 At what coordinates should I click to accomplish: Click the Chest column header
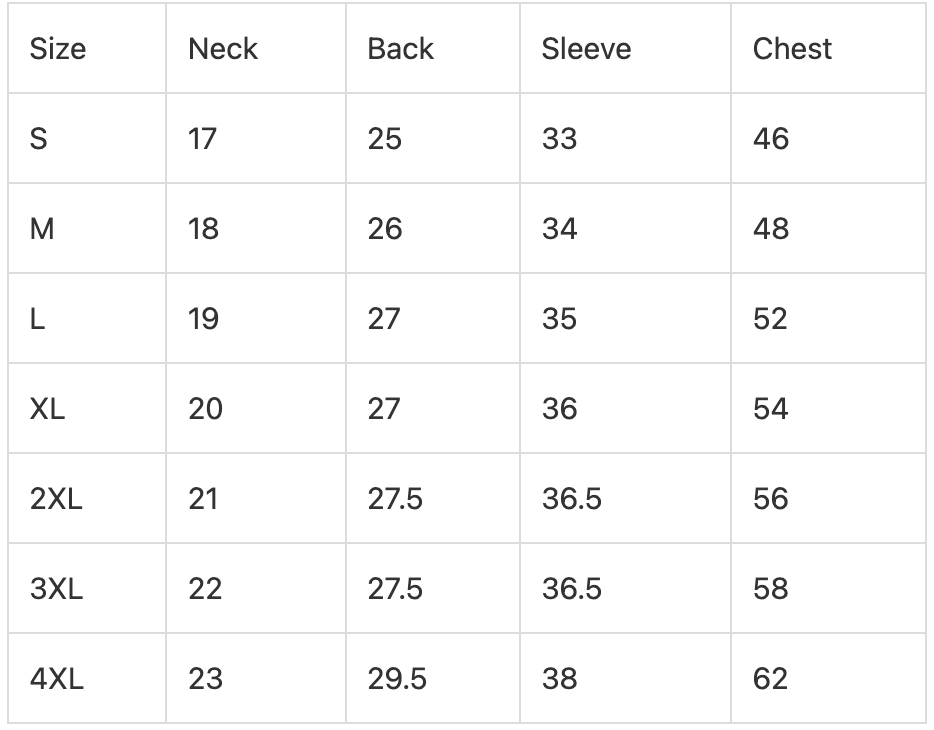[x=792, y=49]
